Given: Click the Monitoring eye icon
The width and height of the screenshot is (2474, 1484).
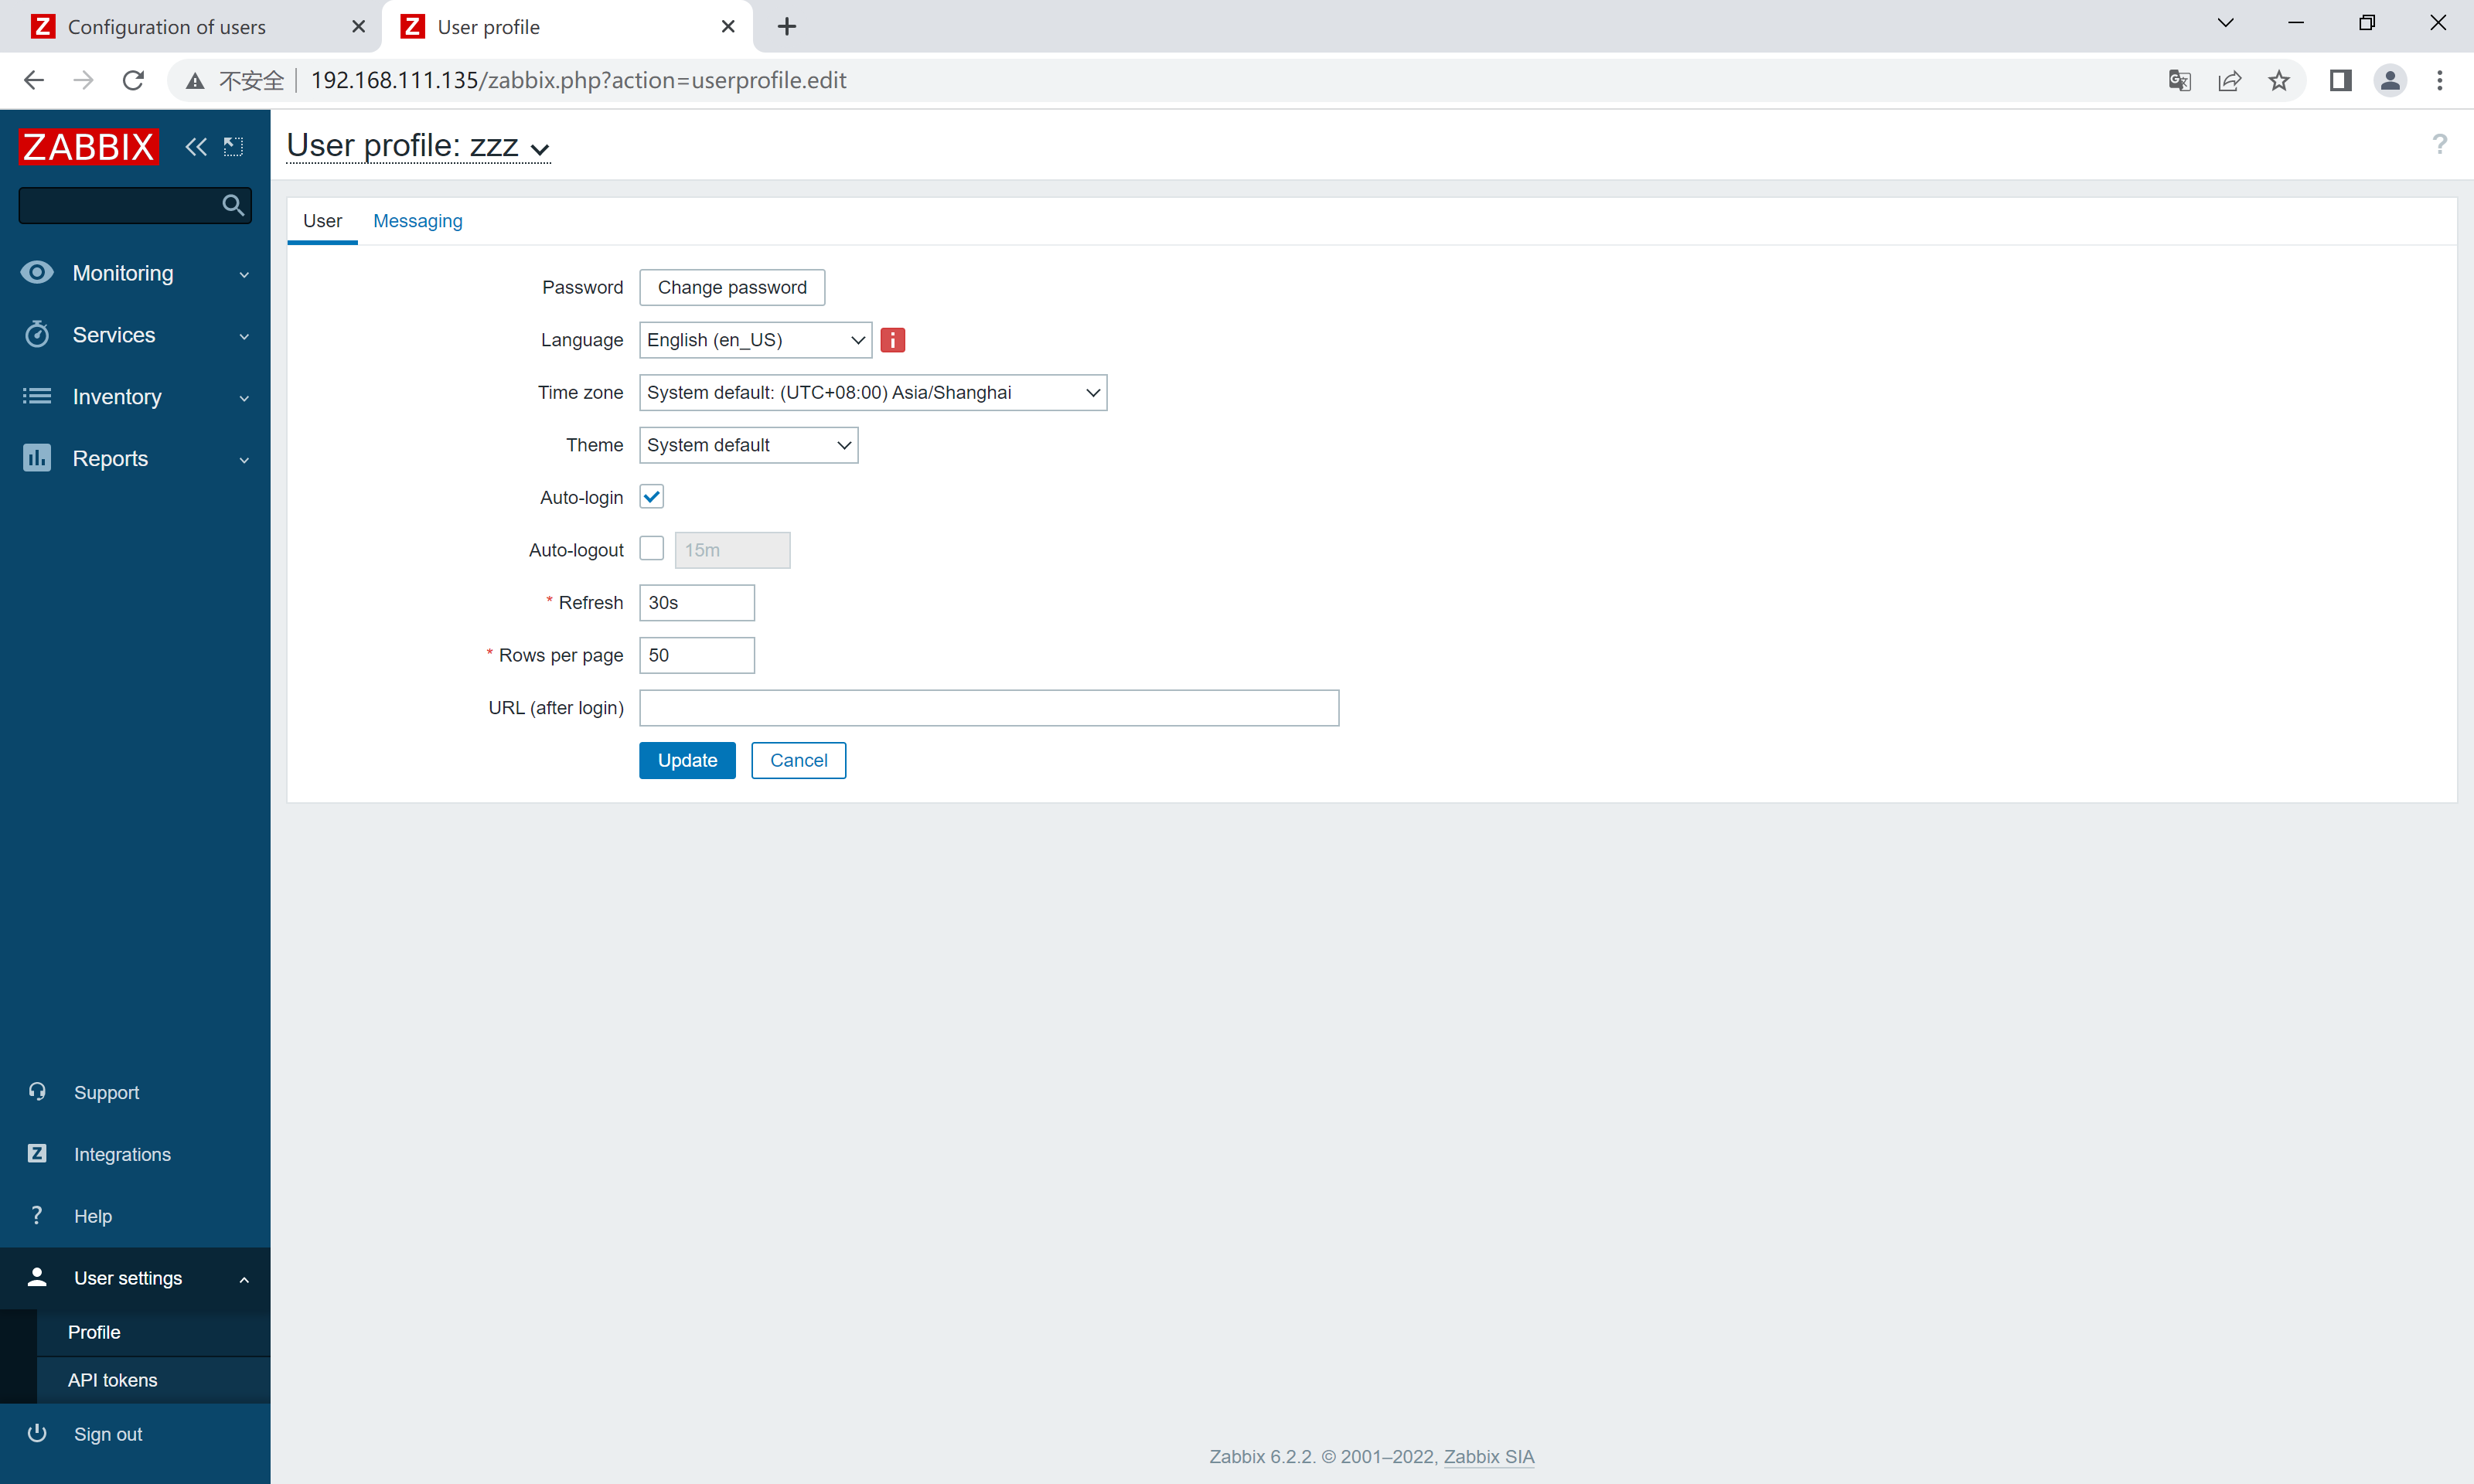Looking at the screenshot, I should 37,272.
